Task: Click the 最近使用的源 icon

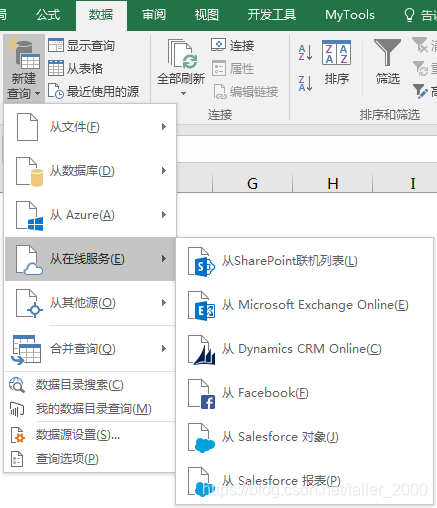Action: tap(56, 91)
